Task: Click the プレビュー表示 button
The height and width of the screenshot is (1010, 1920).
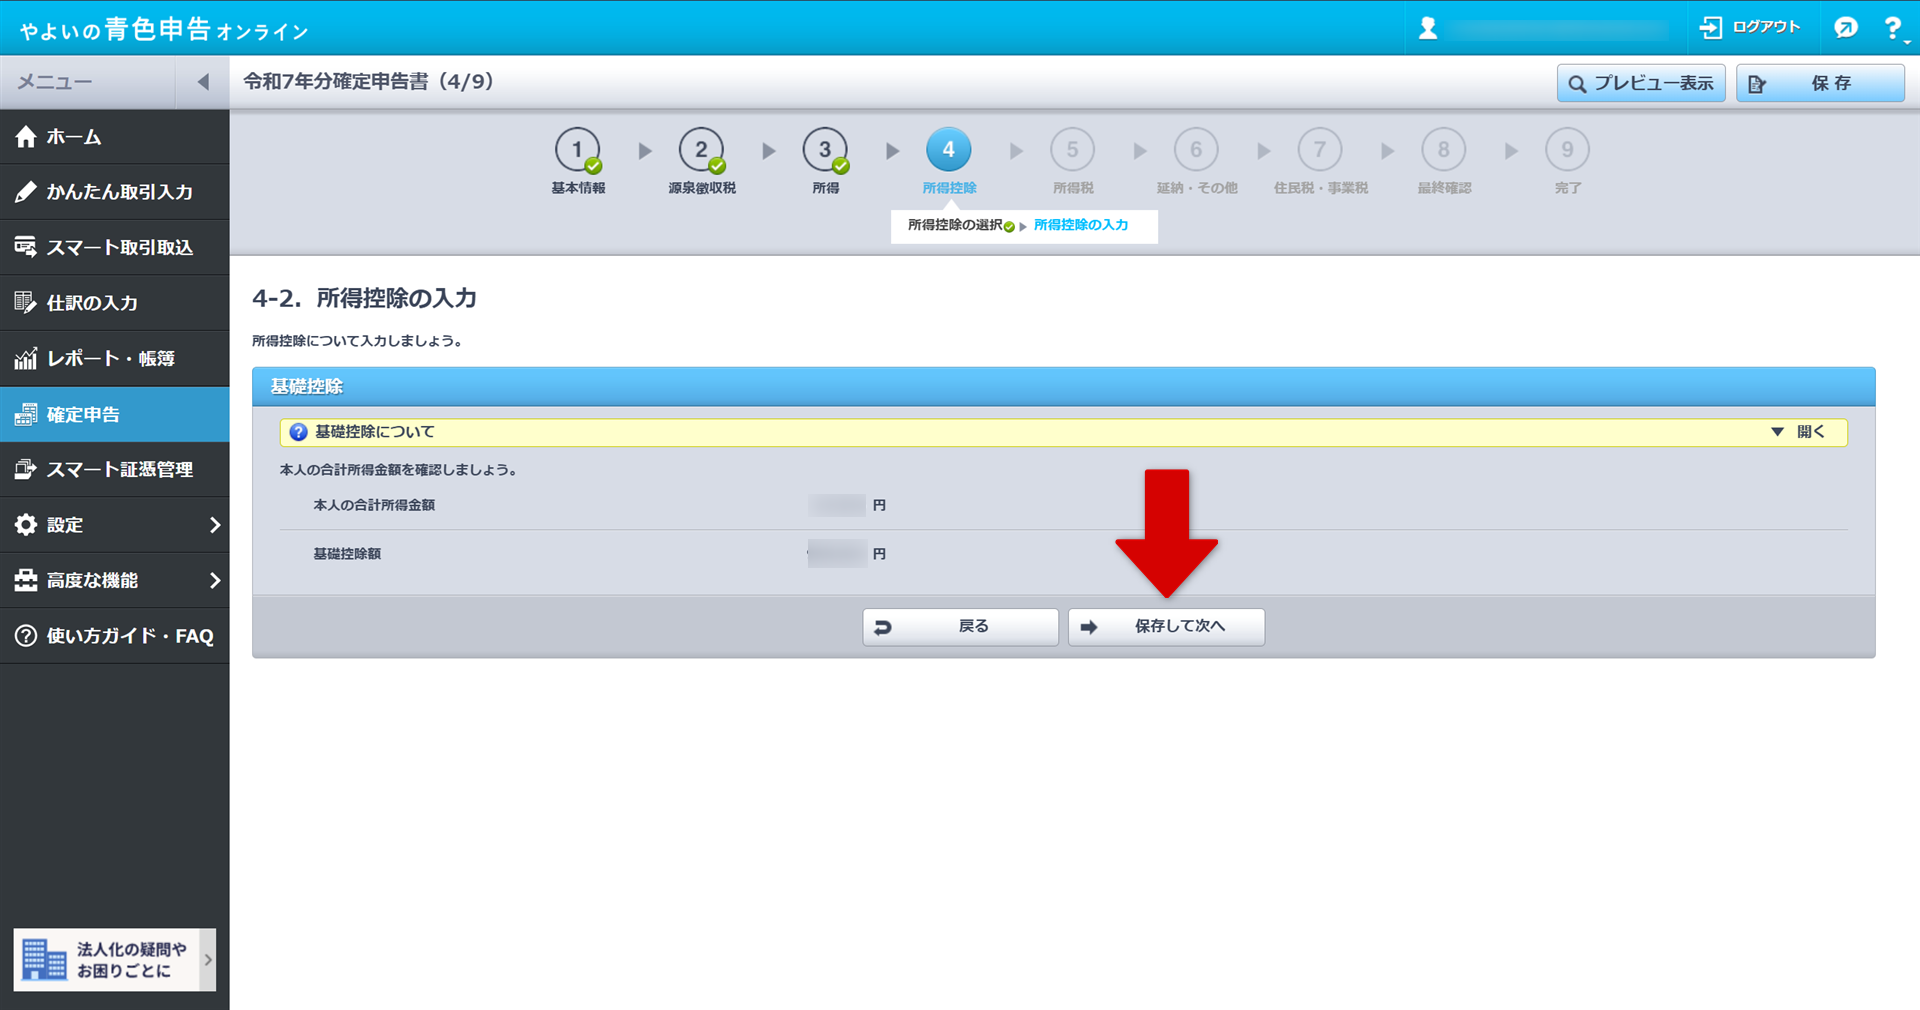Action: coord(1641,83)
